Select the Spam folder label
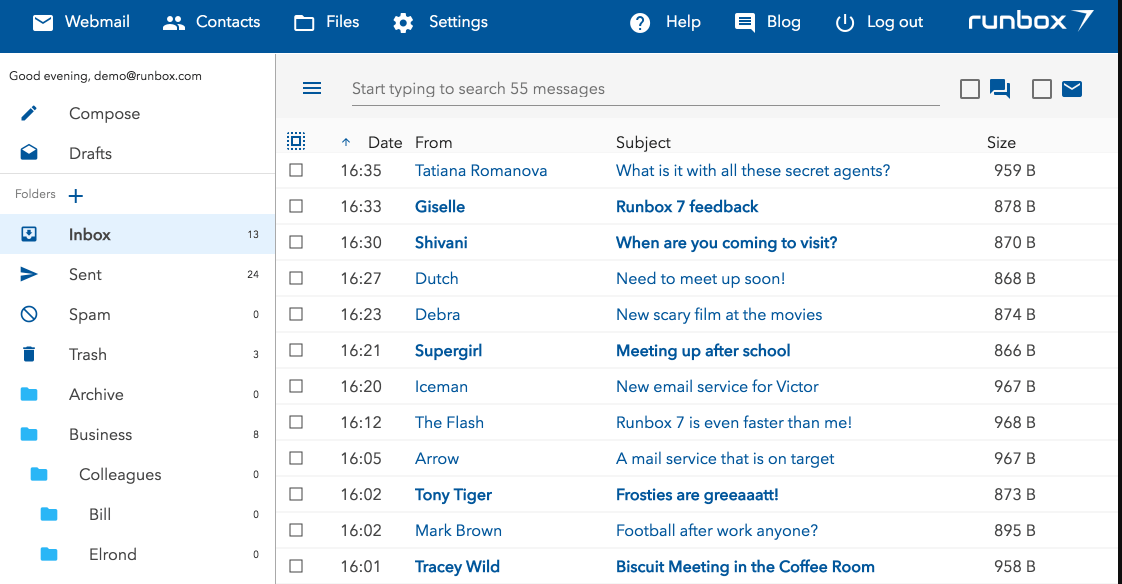 click(x=89, y=315)
